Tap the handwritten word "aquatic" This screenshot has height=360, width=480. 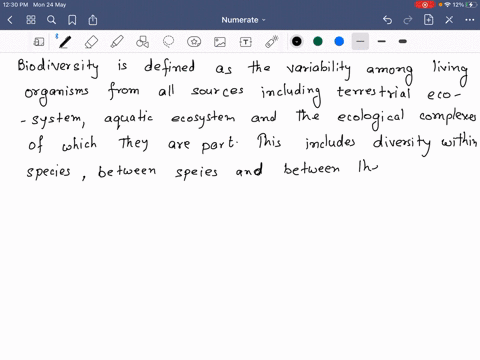click(128, 118)
